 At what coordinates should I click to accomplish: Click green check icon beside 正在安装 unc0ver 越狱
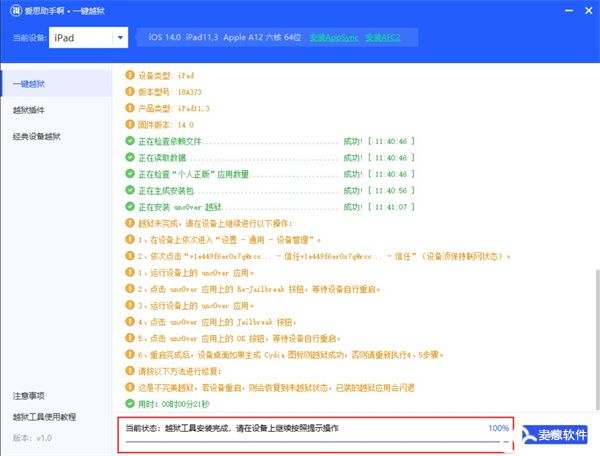(x=129, y=206)
